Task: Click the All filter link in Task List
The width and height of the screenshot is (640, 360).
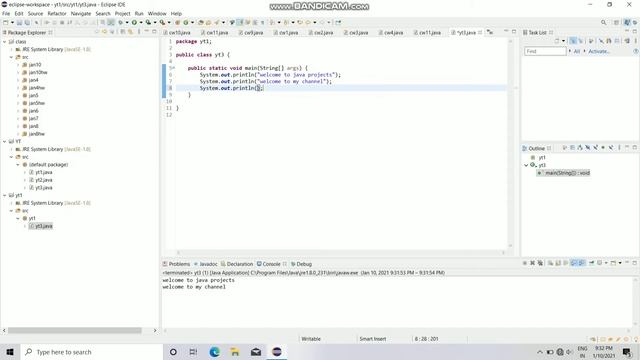Action: pos(577,51)
